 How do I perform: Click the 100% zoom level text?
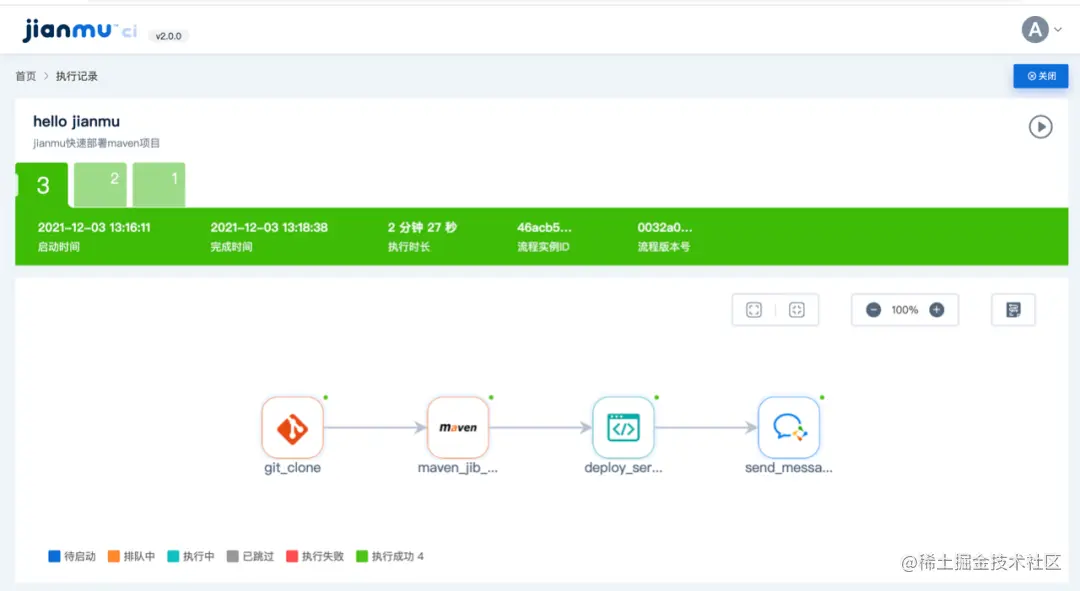905,310
